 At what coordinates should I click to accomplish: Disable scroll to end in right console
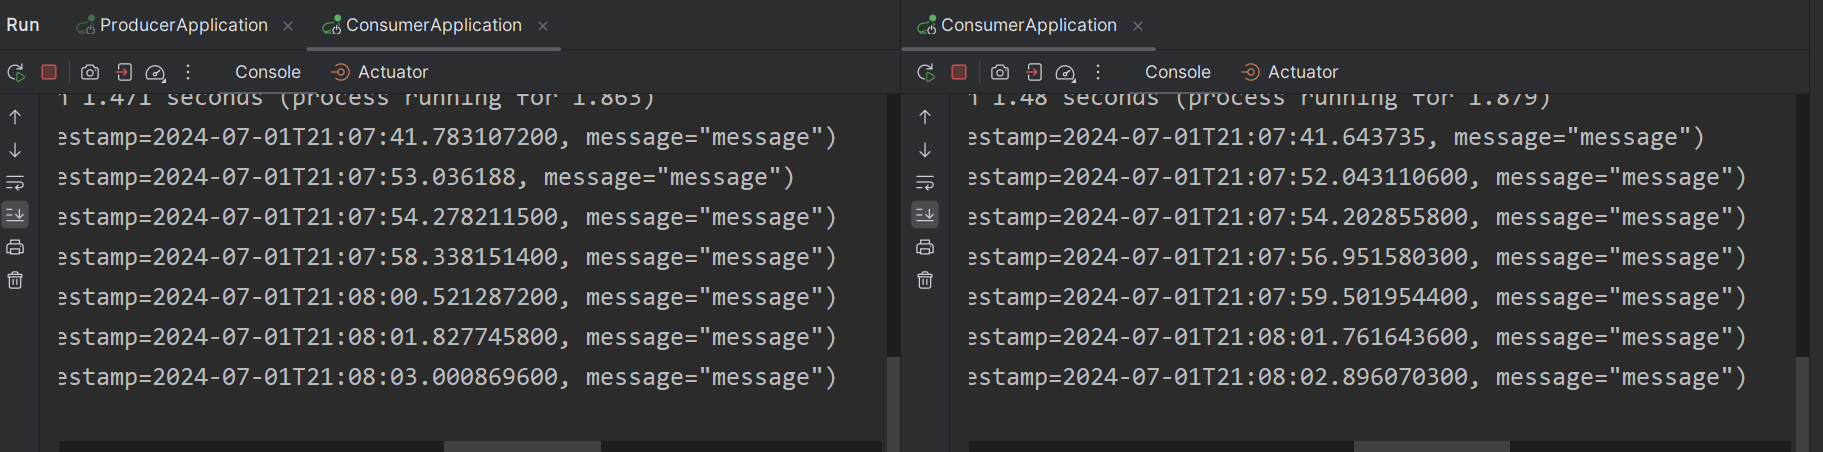[925, 214]
